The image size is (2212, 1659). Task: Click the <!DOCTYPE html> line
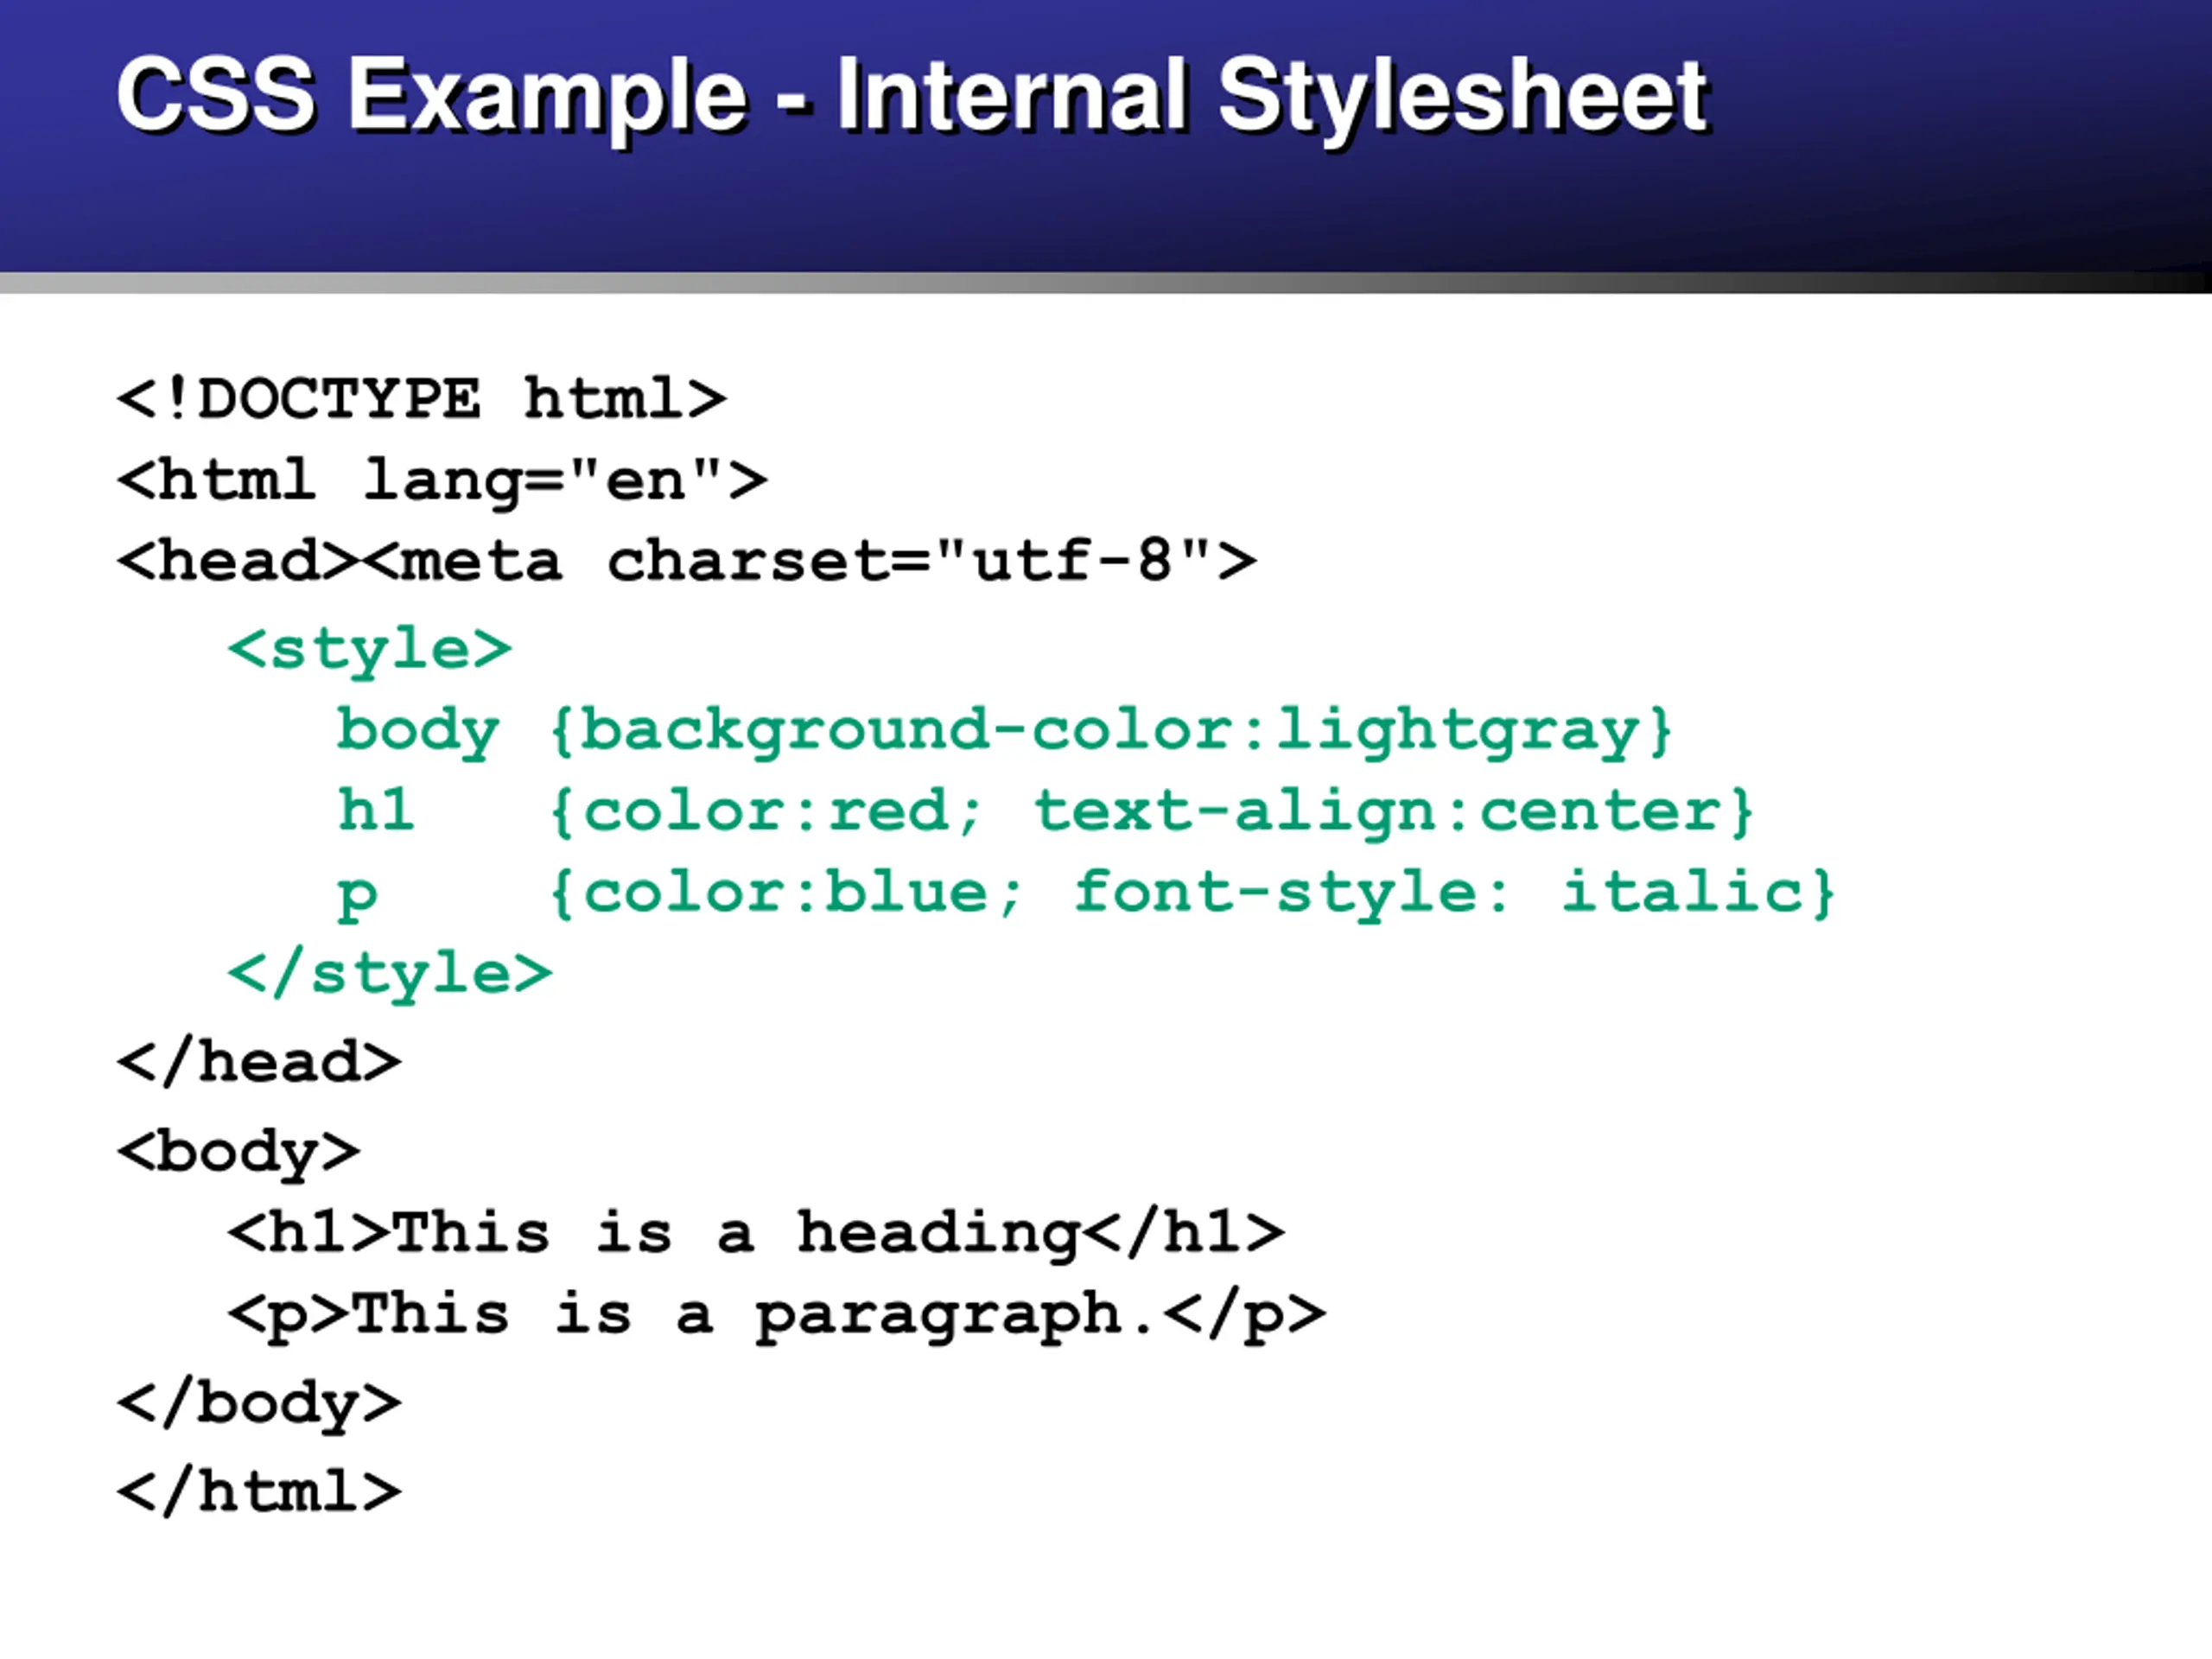(x=421, y=399)
